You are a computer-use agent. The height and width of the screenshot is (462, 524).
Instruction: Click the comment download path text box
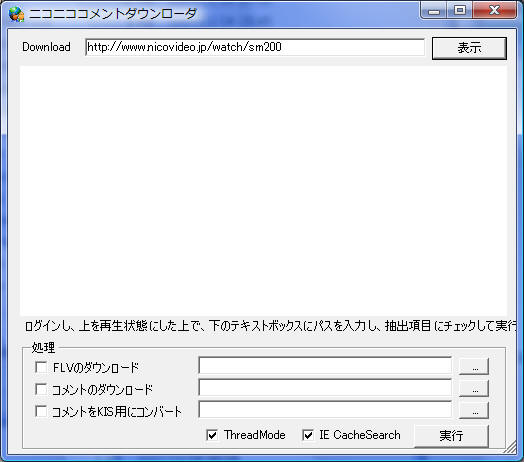click(325, 387)
